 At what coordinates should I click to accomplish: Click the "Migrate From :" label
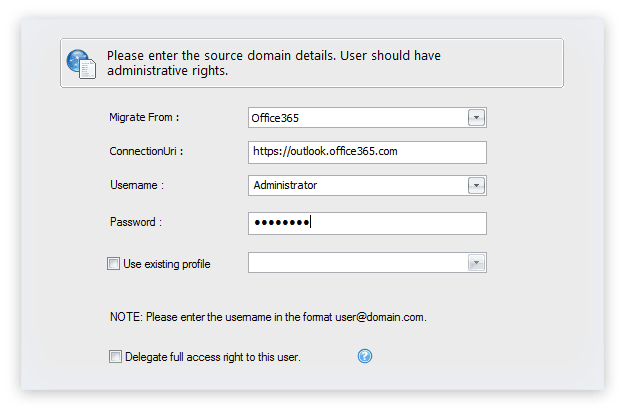143,117
